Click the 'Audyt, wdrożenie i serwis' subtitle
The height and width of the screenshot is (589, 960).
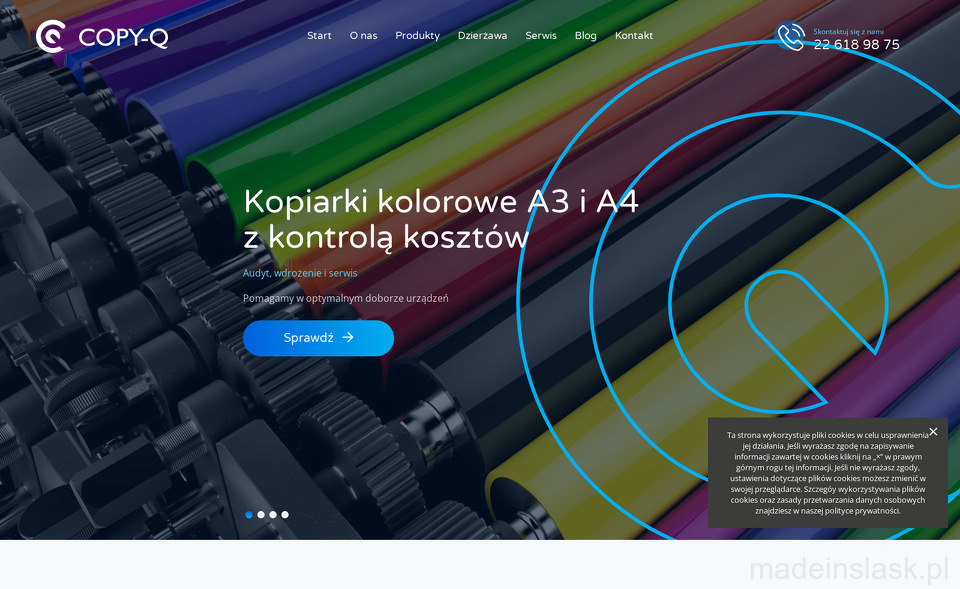pyautogui.click(x=300, y=273)
